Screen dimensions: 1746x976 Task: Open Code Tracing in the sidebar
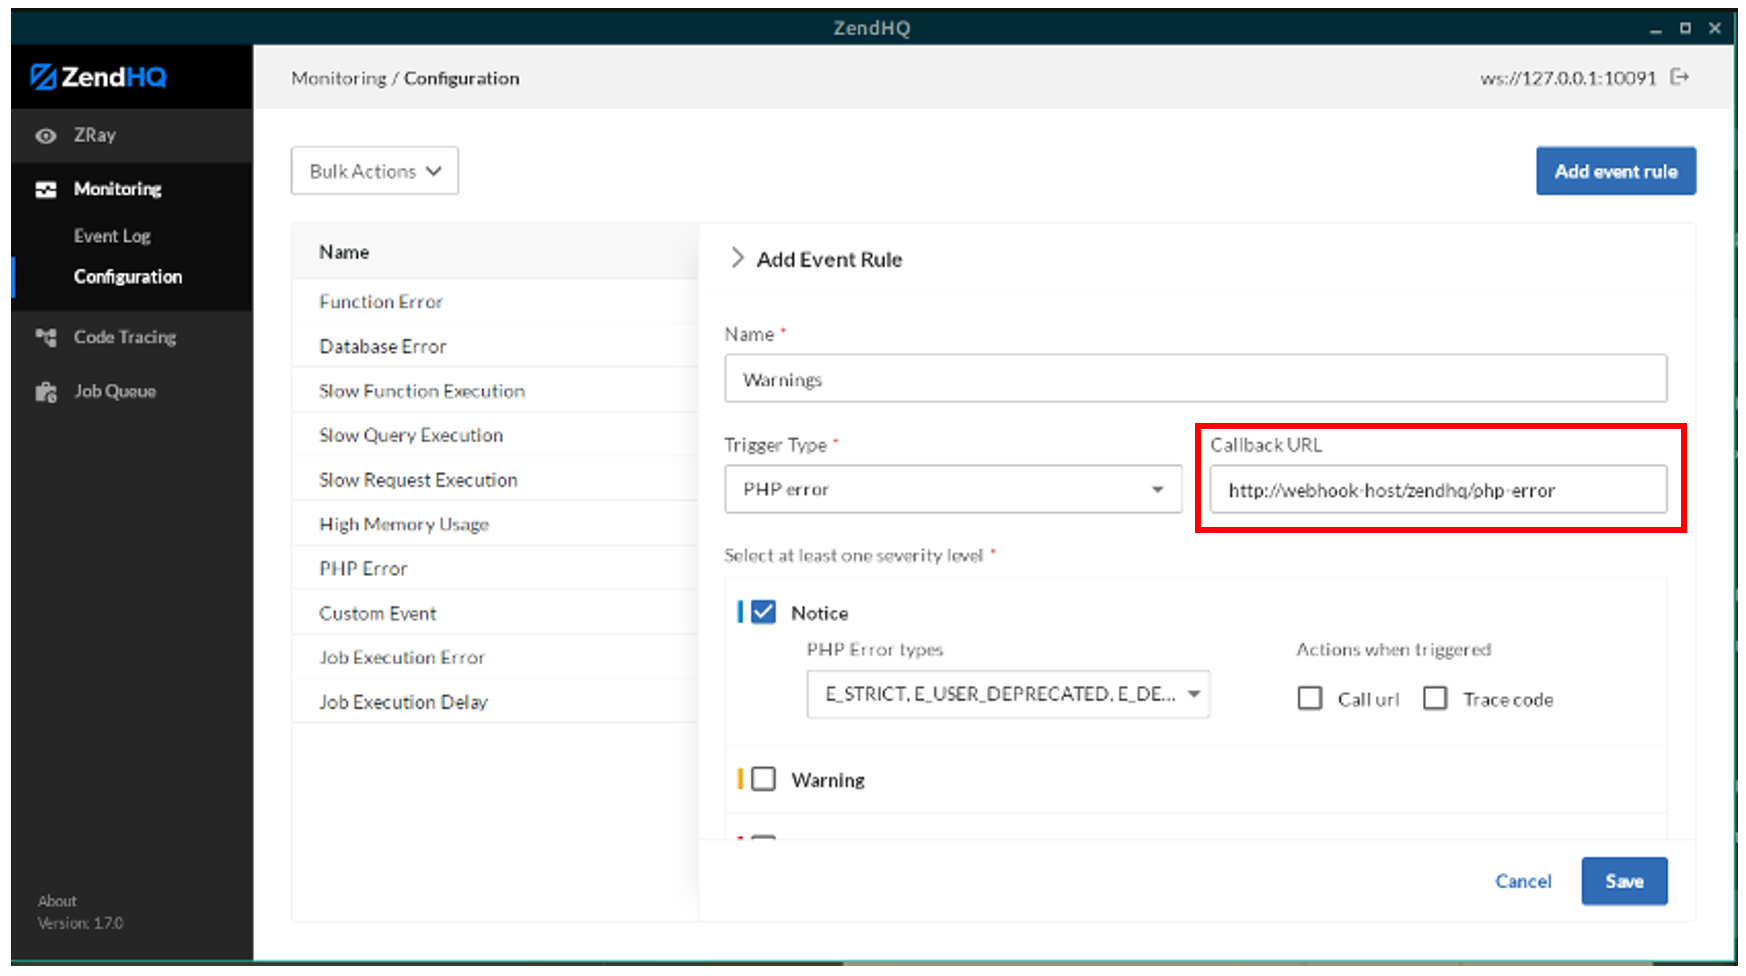coord(125,337)
